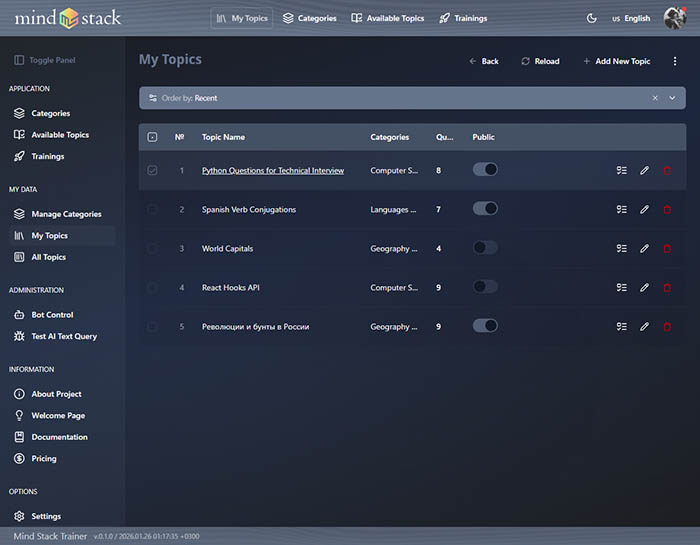Open Test AI Text Query page

55,336
